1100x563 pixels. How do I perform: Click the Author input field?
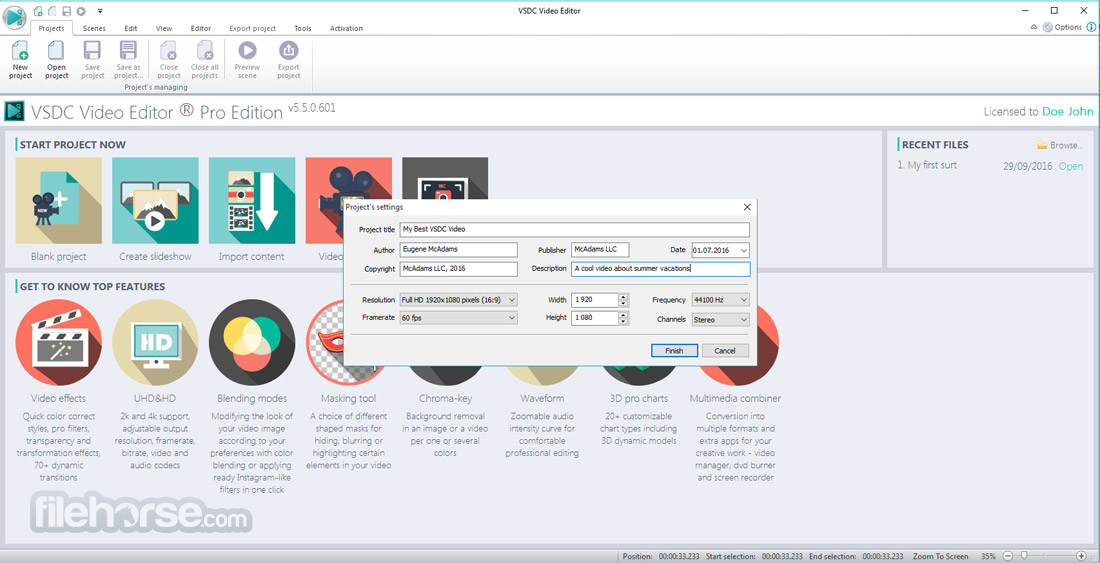click(458, 250)
